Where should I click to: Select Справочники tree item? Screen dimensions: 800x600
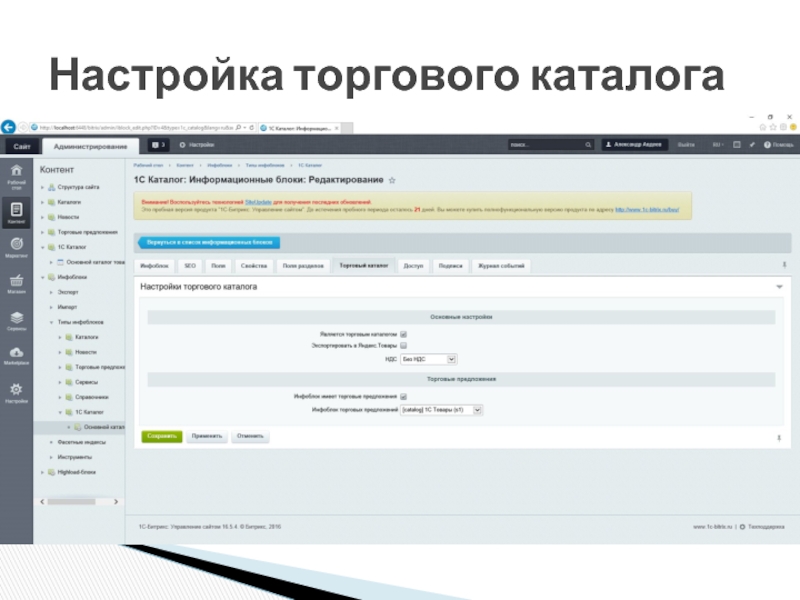(x=92, y=397)
